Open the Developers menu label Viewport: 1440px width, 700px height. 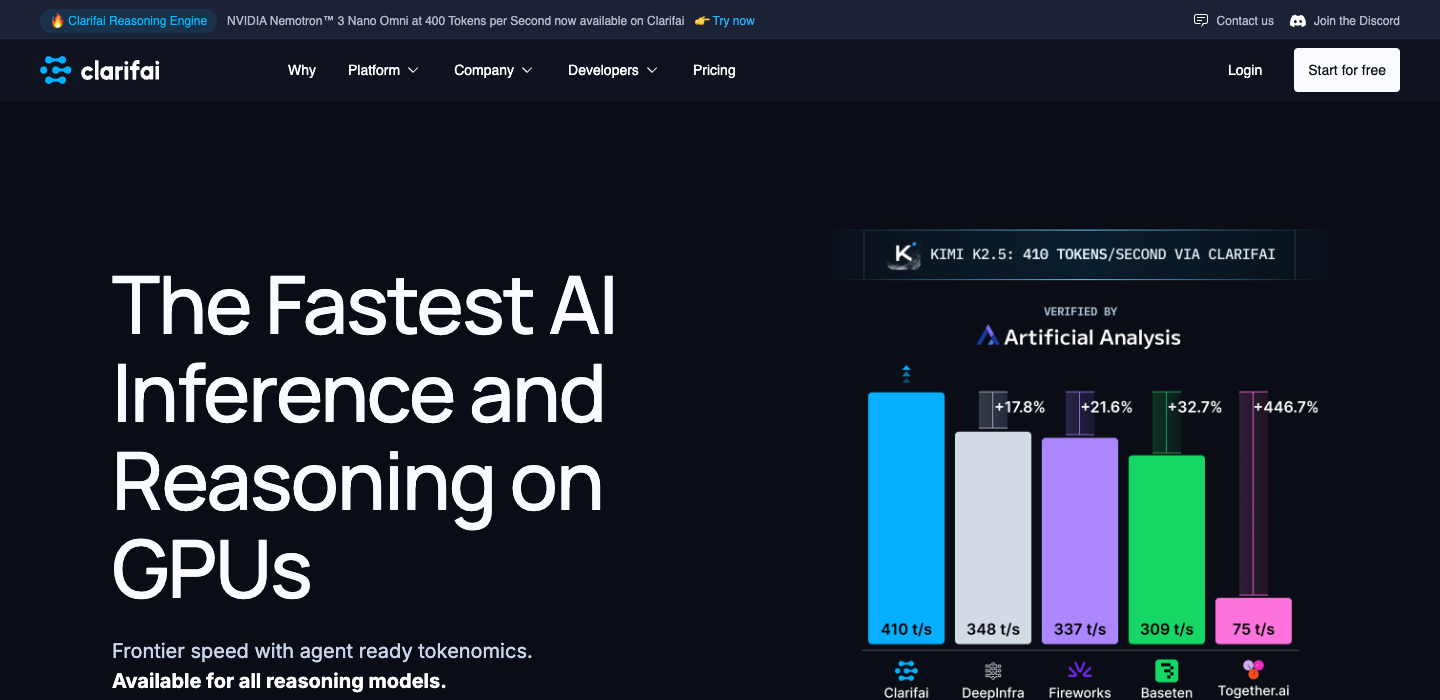click(603, 70)
